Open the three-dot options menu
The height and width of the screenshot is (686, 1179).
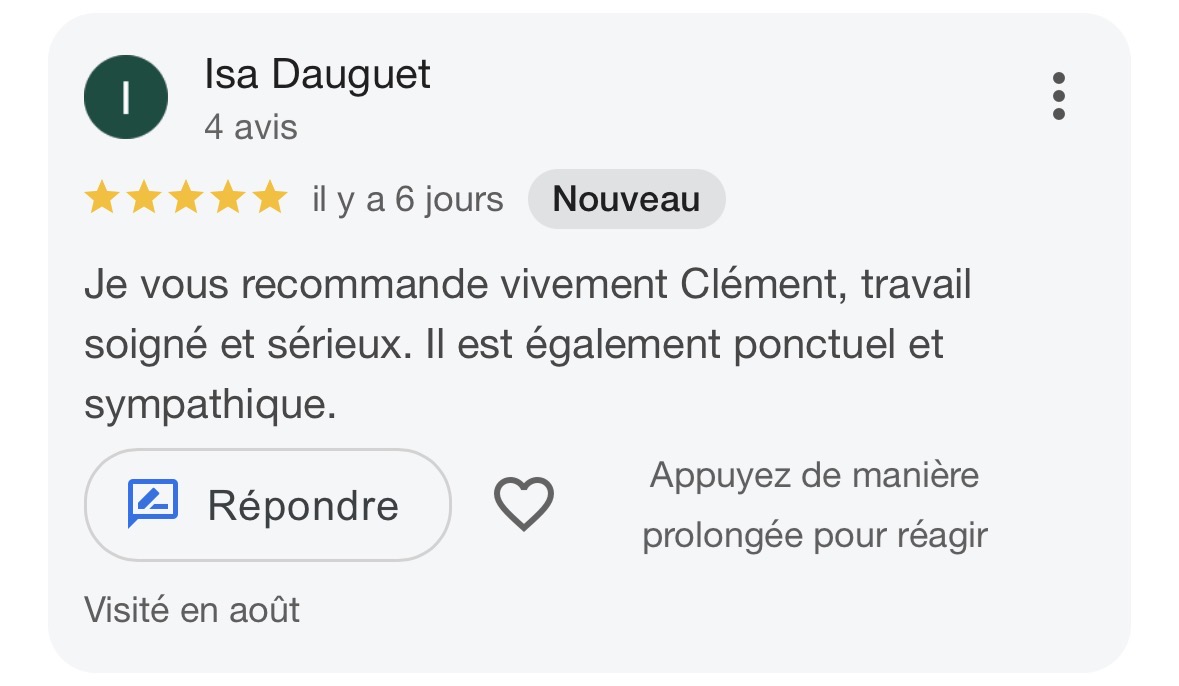click(1059, 96)
